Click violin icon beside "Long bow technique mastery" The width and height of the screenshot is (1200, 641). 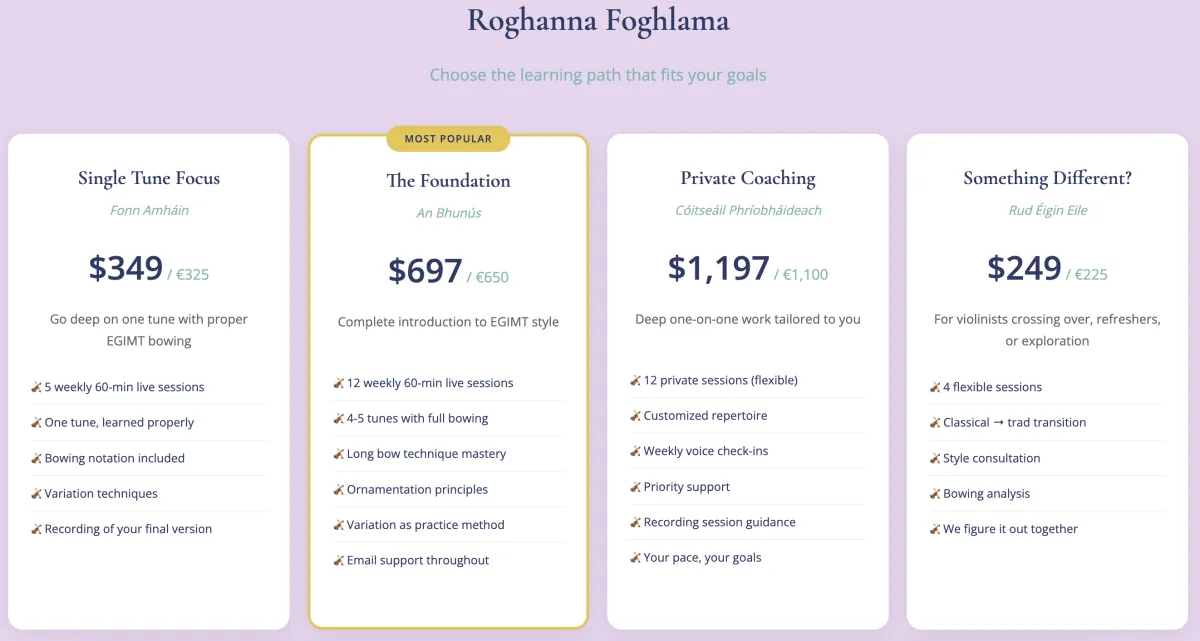pyautogui.click(x=339, y=454)
